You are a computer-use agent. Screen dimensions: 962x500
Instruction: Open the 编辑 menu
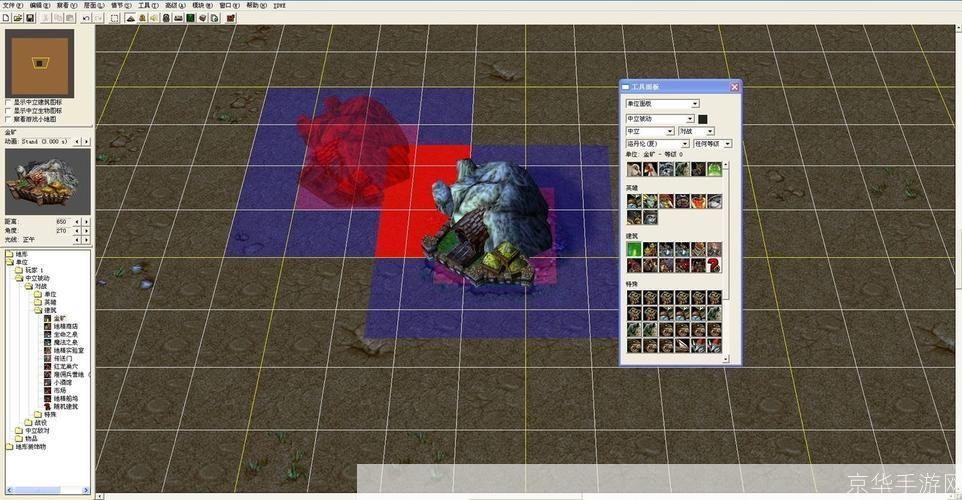[x=40, y=5]
